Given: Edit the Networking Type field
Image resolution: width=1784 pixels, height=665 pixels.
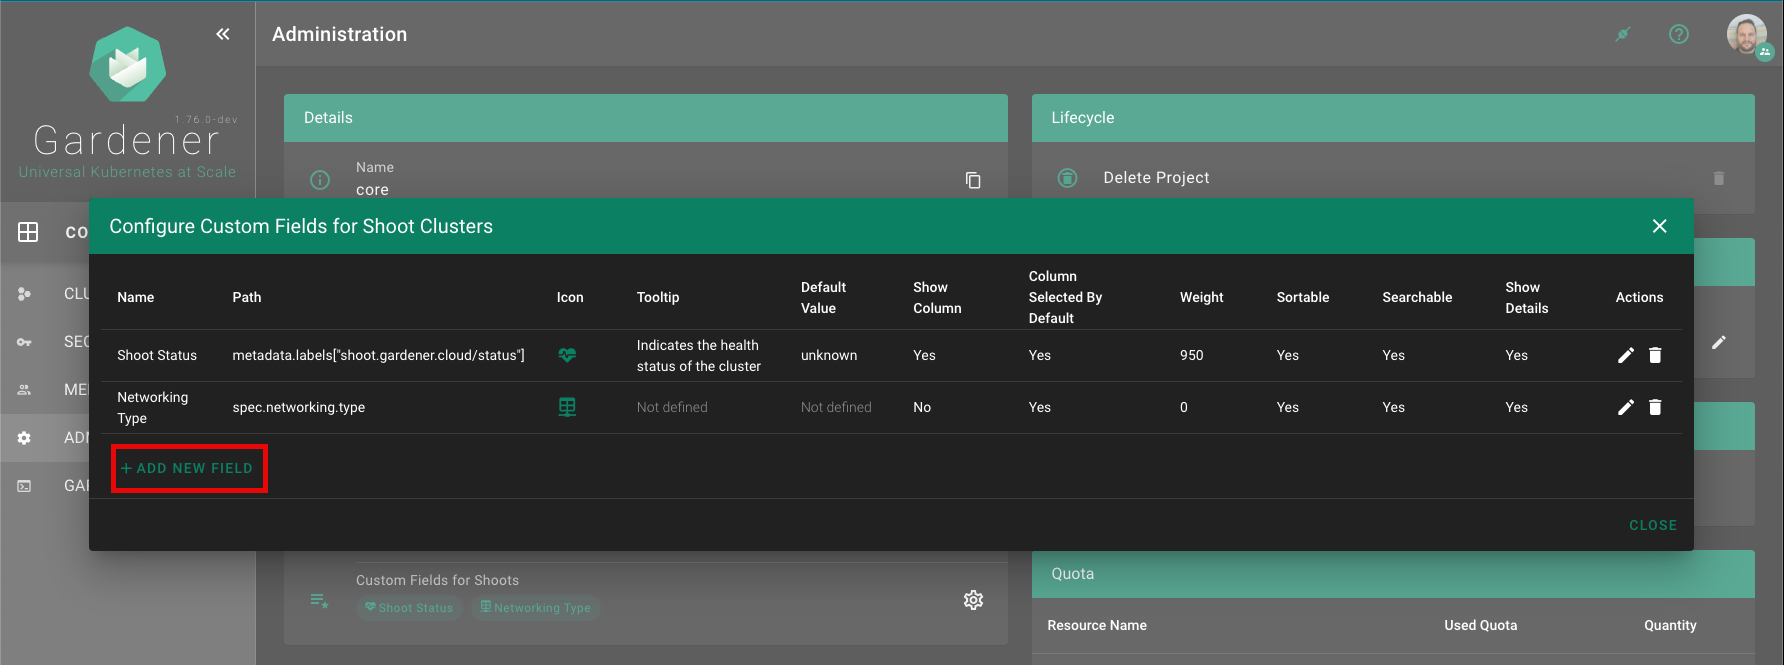Looking at the screenshot, I should [1626, 407].
